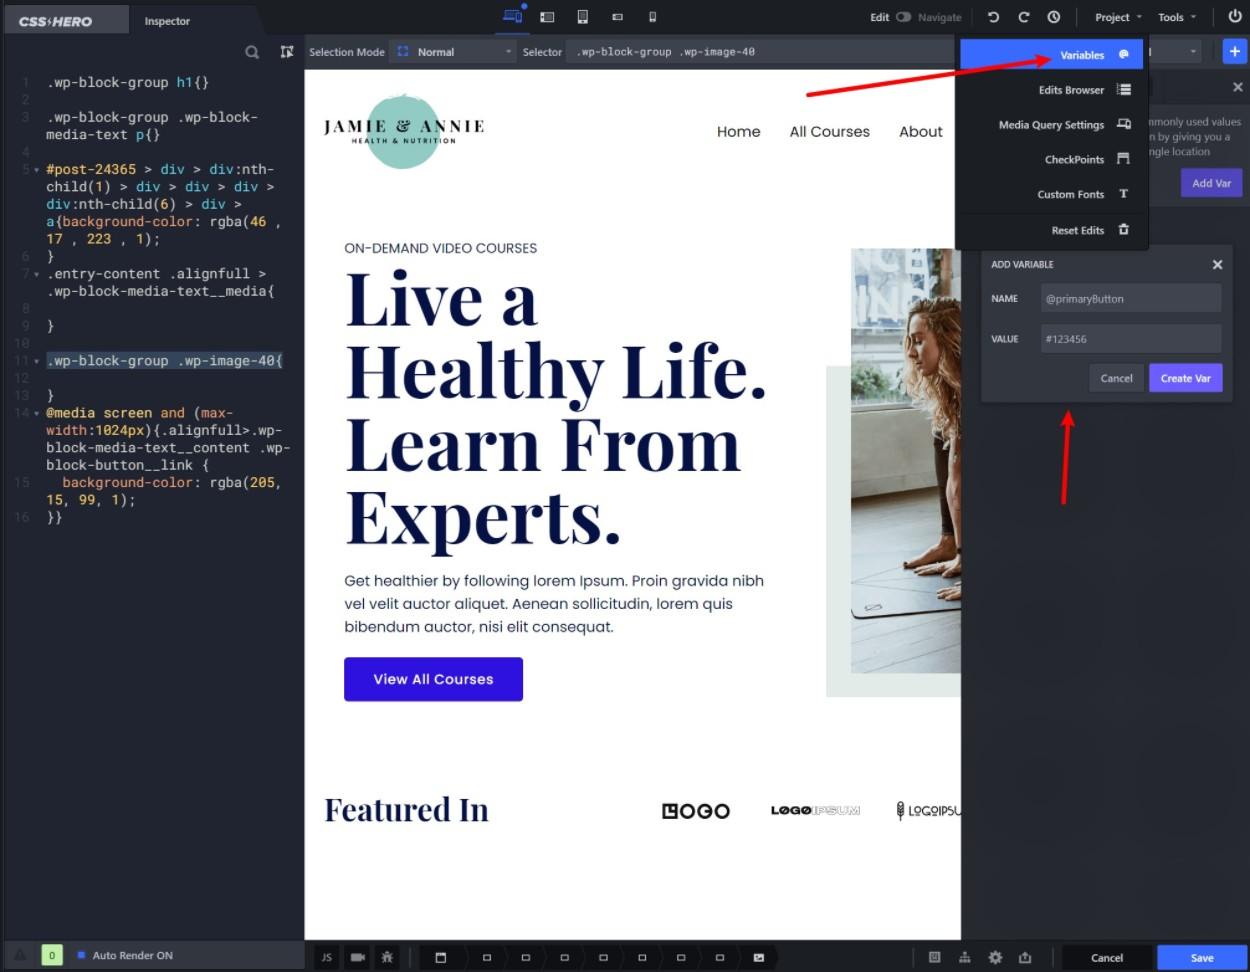1250x972 pixels.
Task: Cancel the Add Variable dialog
Action: [1116, 378]
